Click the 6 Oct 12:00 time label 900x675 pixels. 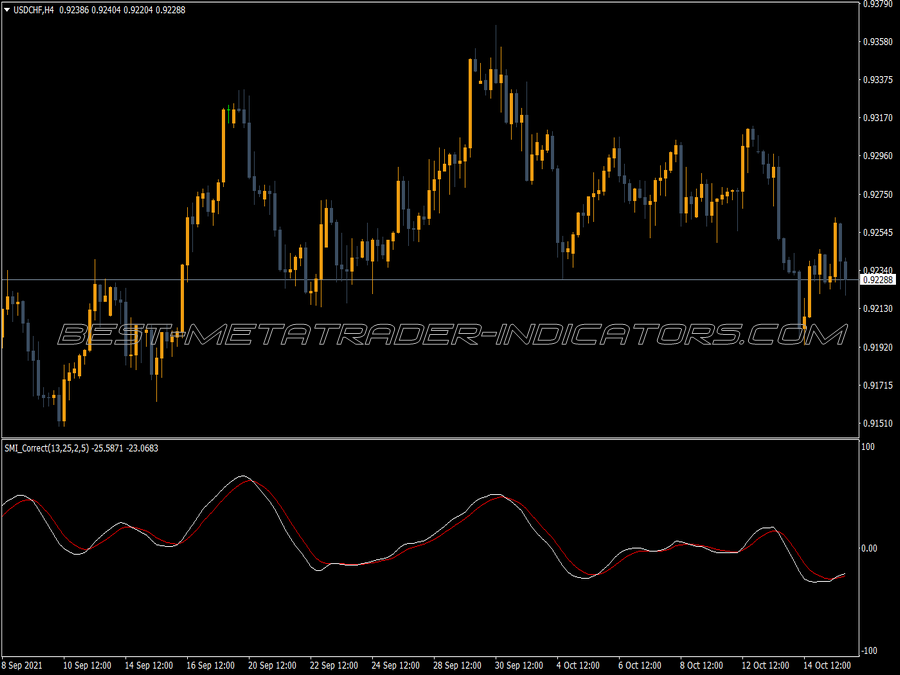639,665
